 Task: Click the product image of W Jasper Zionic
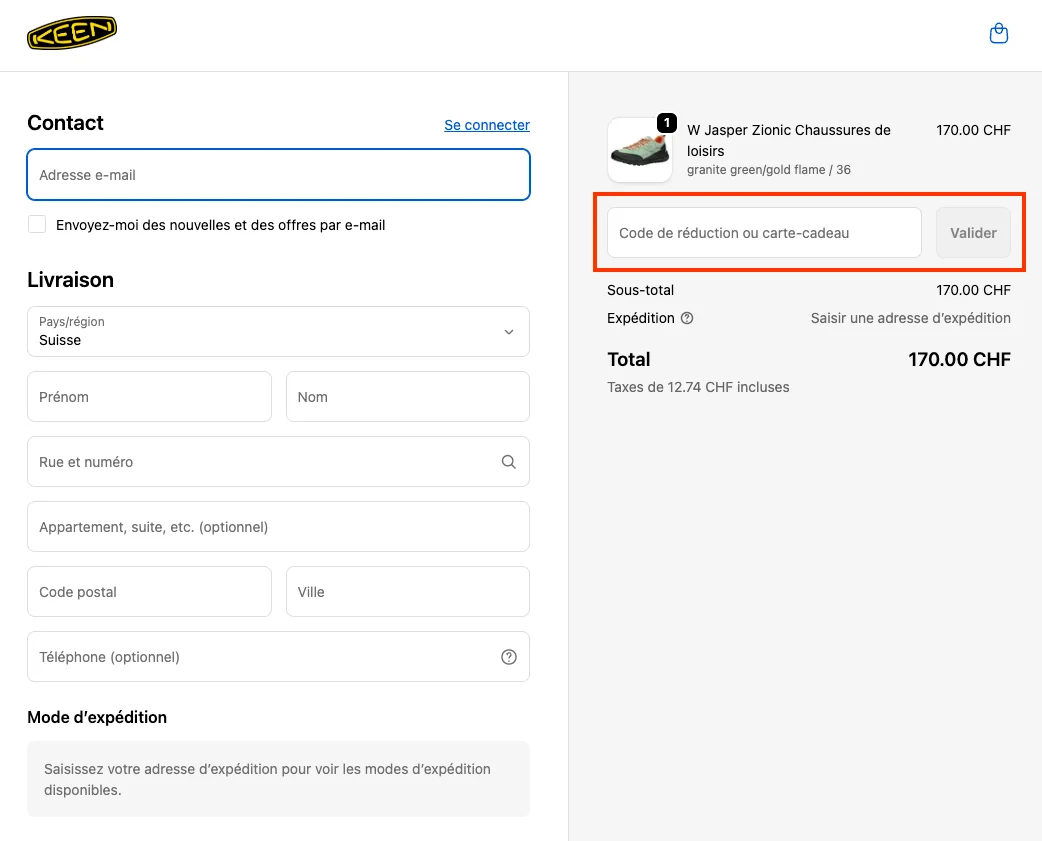coord(640,150)
